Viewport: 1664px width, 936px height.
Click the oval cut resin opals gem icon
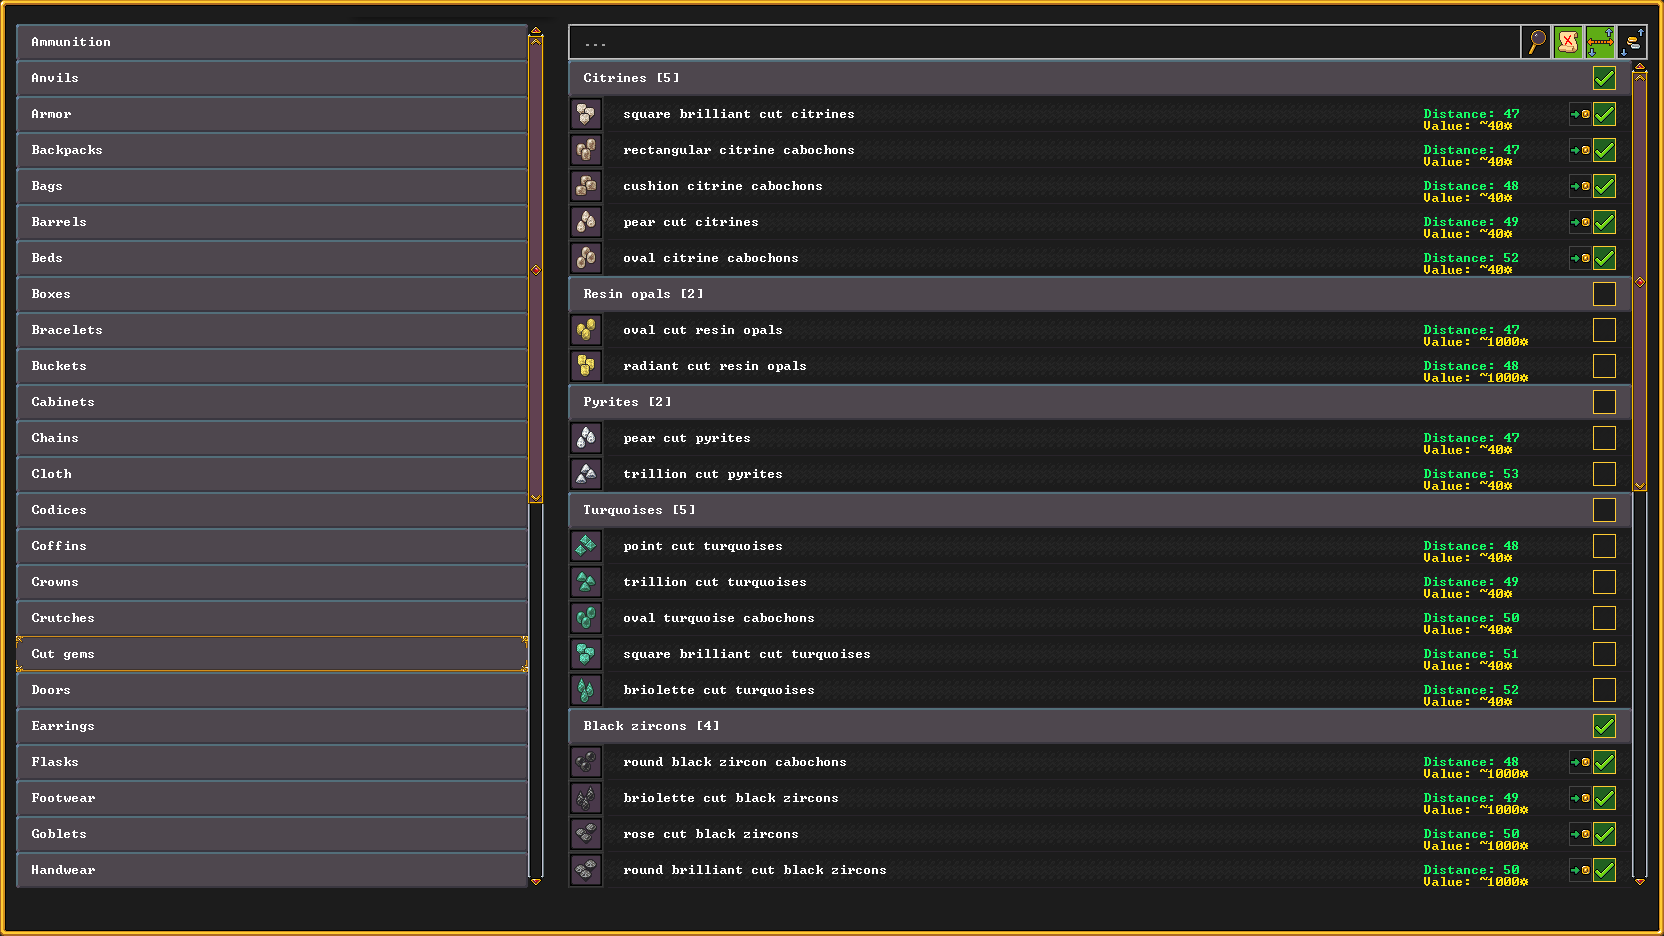coord(586,330)
